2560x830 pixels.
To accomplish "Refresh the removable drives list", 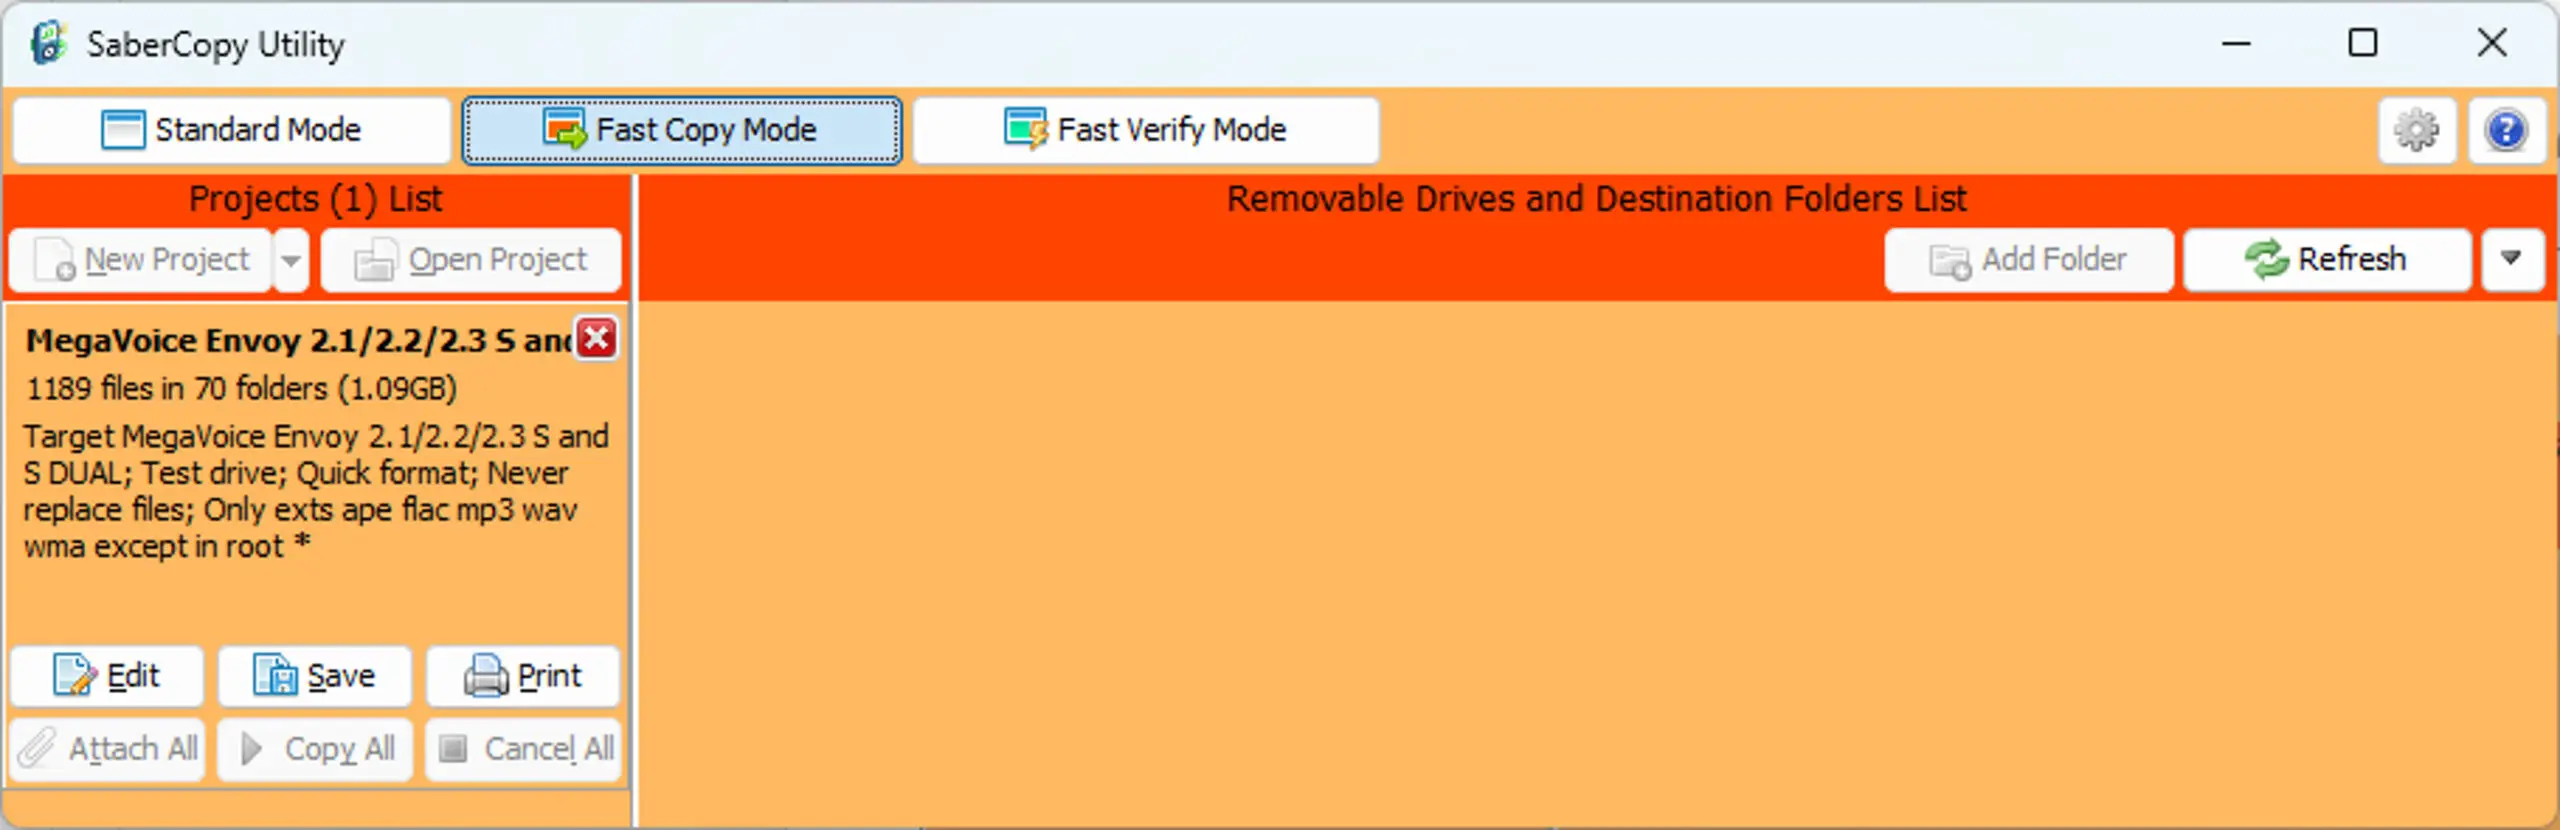I will (2327, 260).
